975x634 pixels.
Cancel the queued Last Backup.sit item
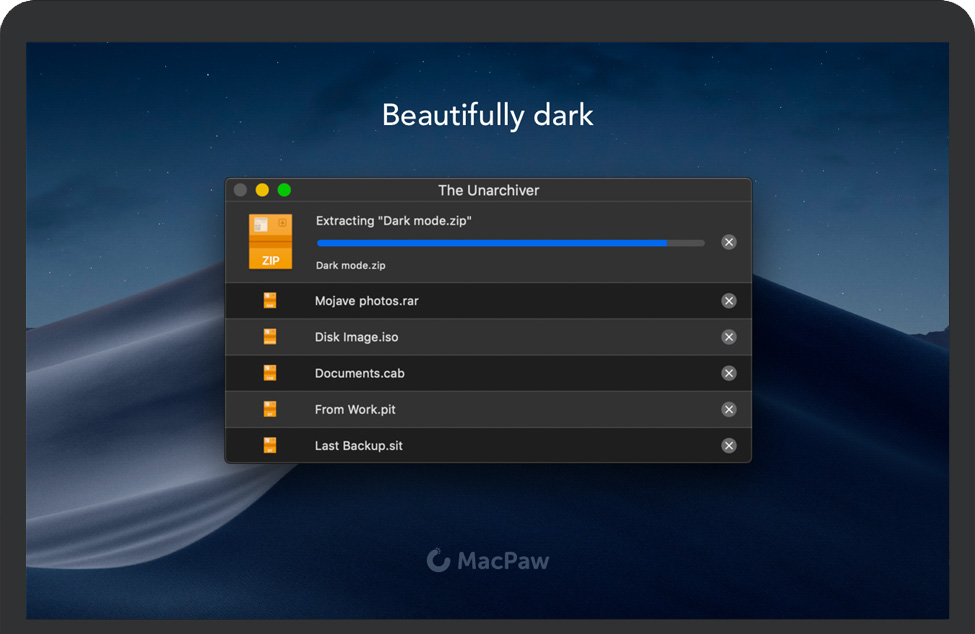point(729,445)
